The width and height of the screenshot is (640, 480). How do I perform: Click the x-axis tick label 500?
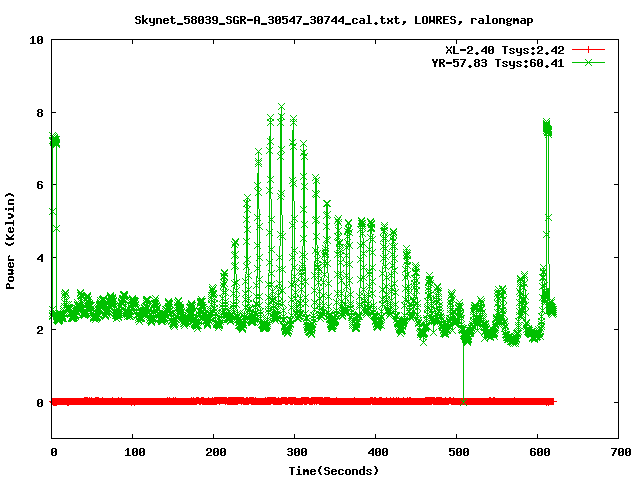458,452
